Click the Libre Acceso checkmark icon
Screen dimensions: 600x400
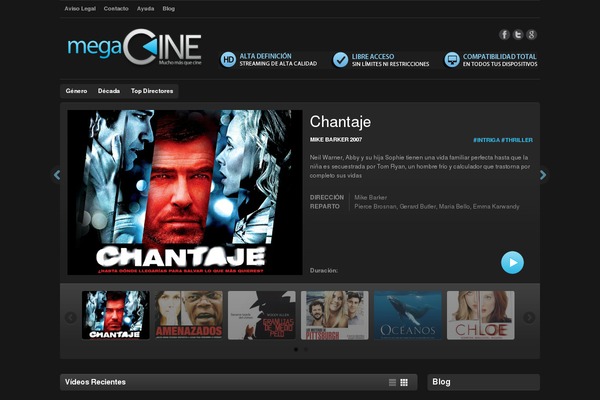click(x=340, y=60)
